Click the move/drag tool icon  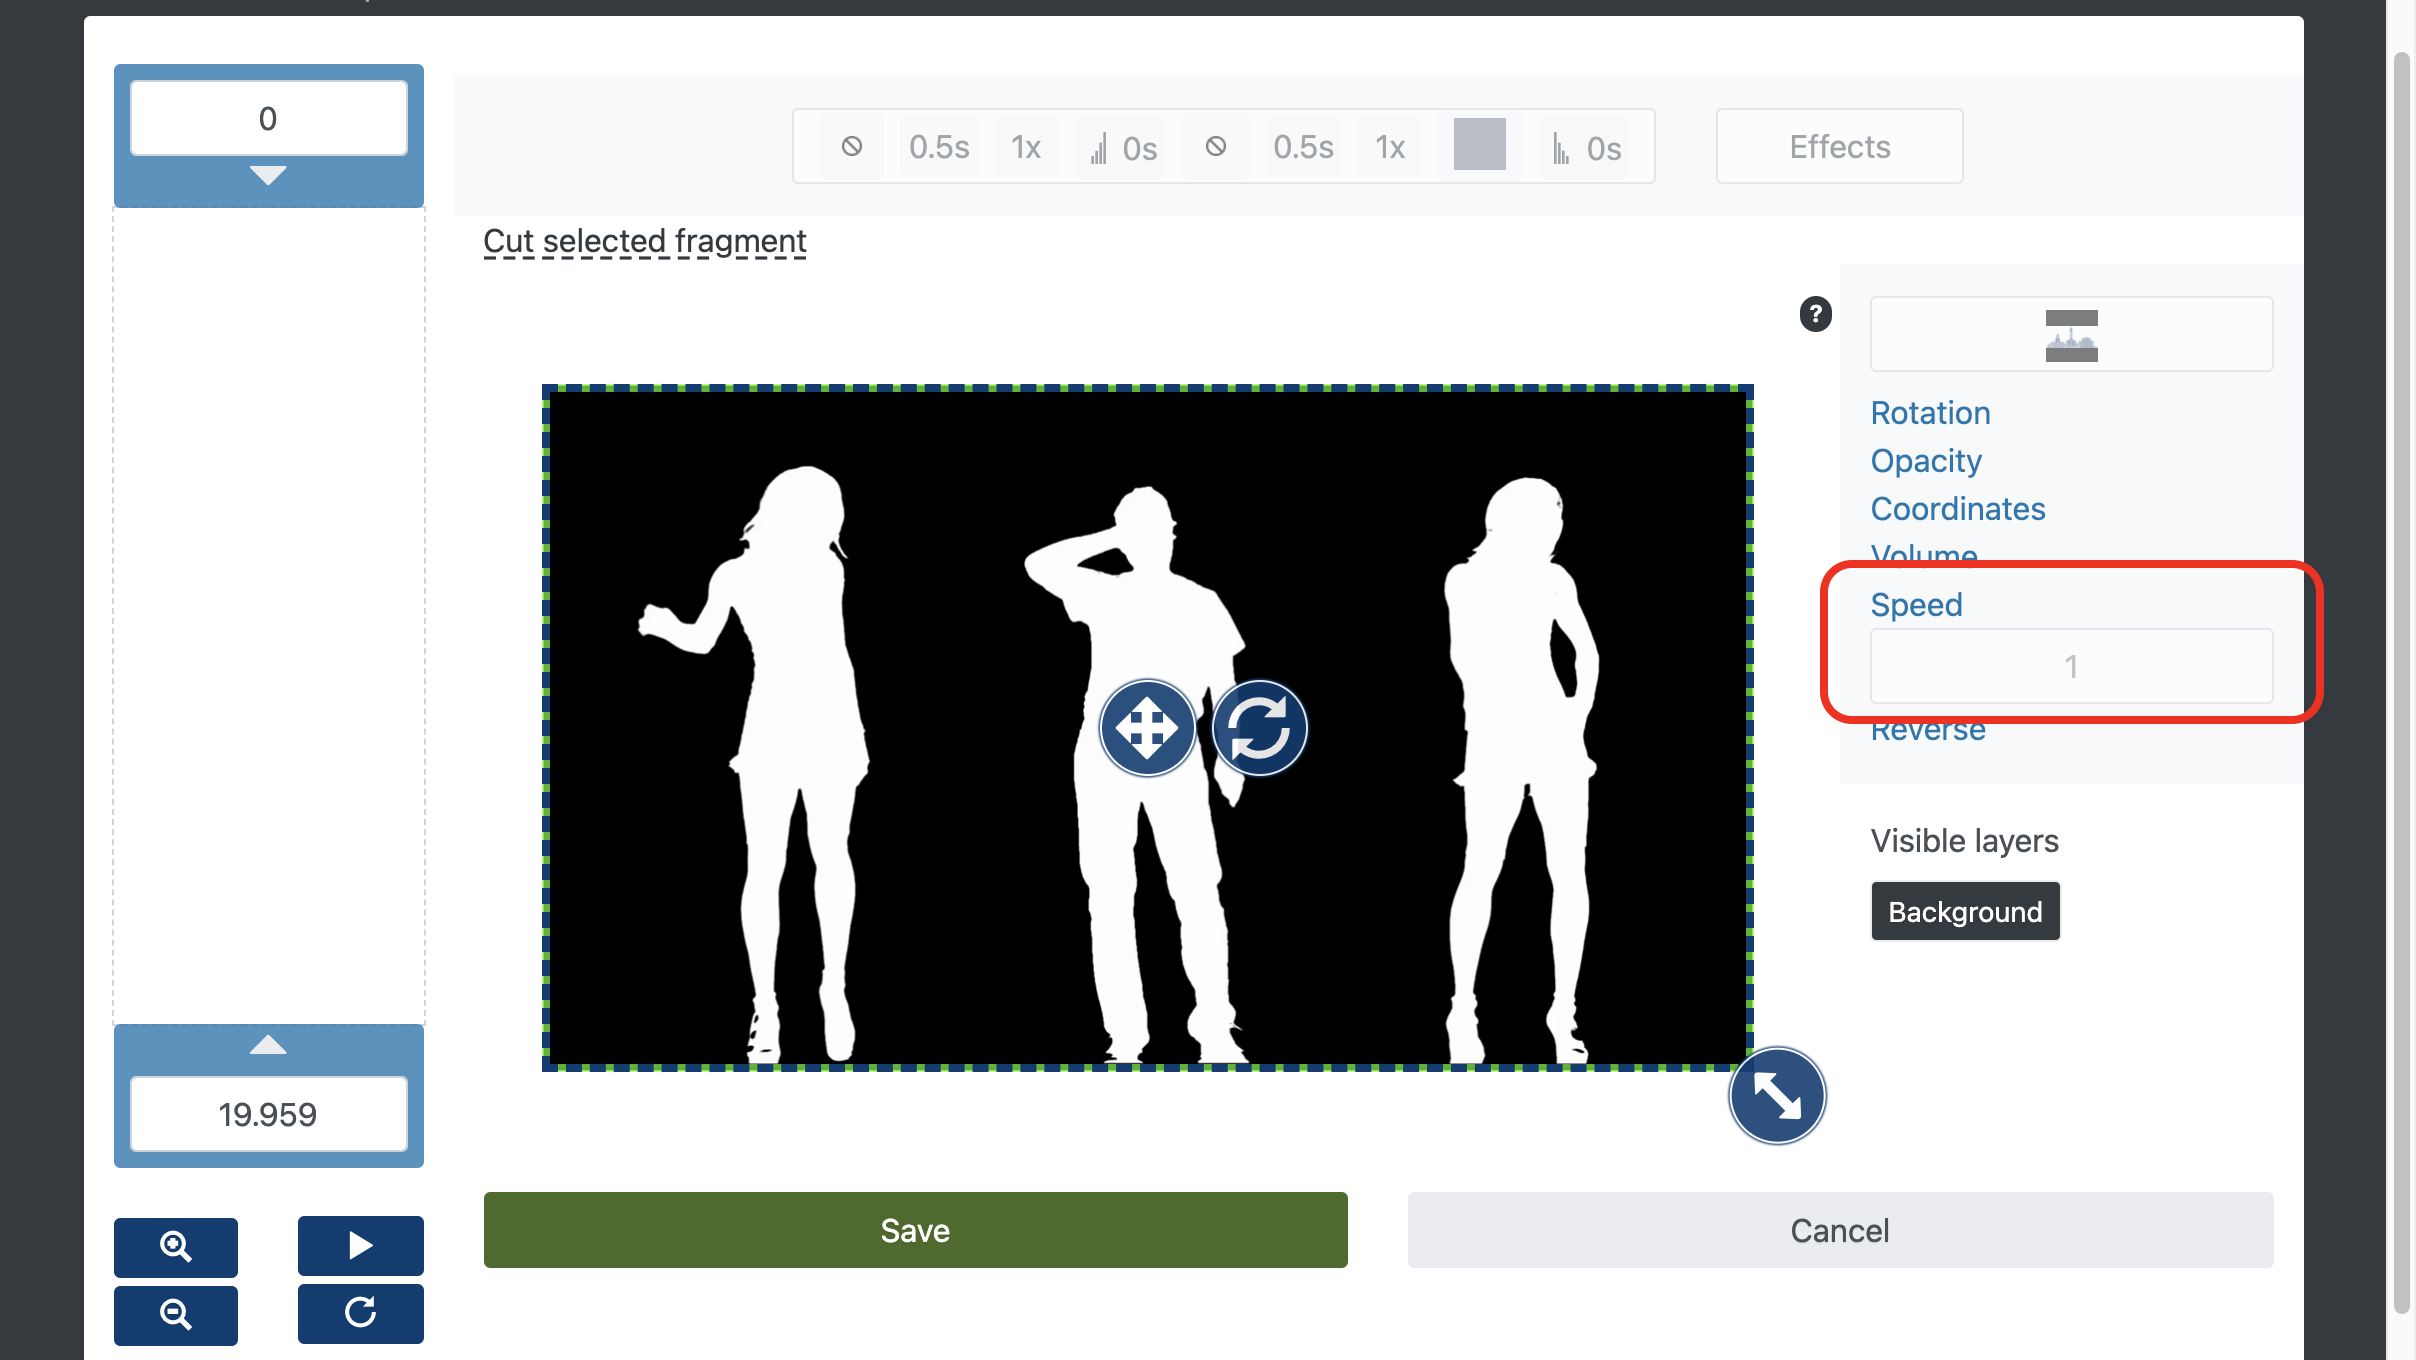coord(1148,726)
